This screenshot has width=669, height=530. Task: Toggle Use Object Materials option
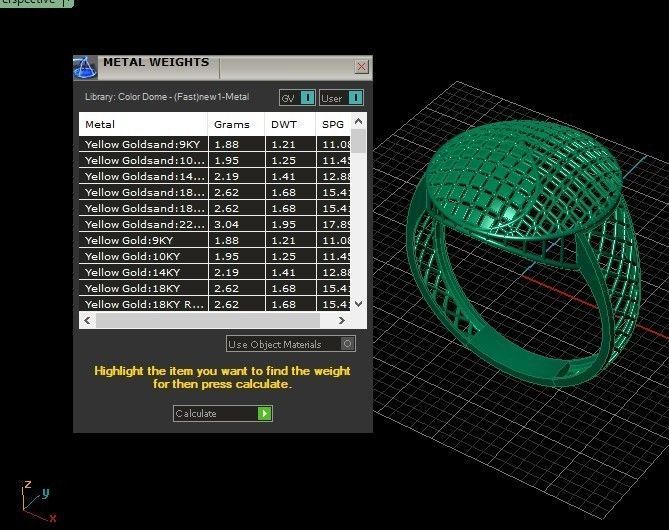coord(291,344)
